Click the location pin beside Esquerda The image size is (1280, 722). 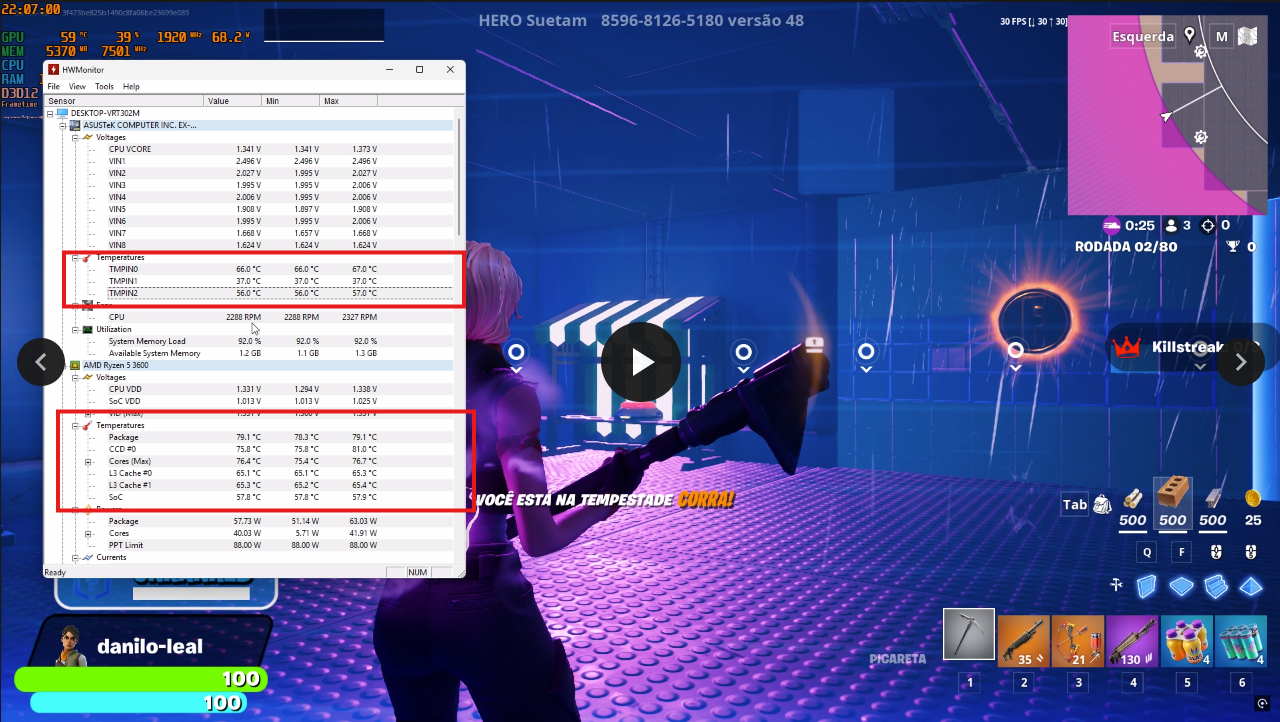pyautogui.click(x=1190, y=36)
